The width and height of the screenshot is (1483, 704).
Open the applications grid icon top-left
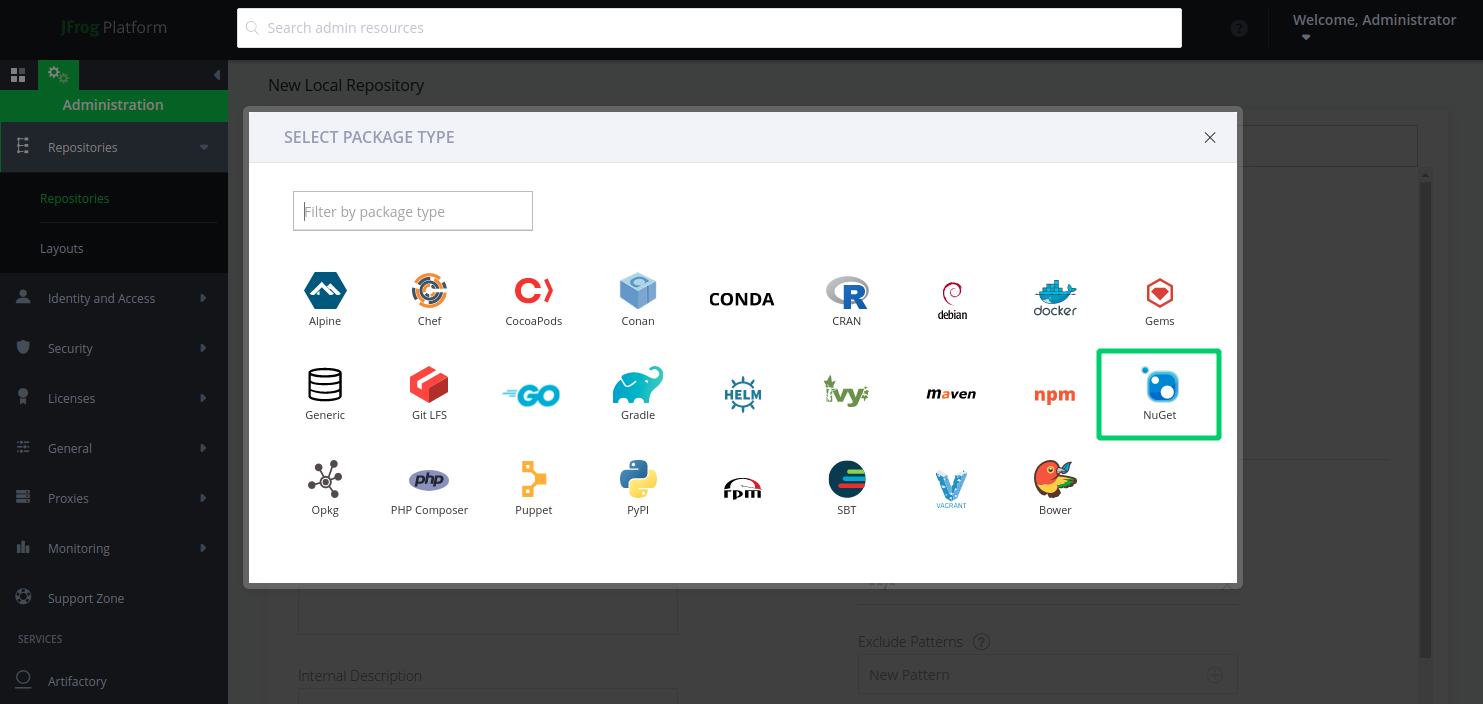pos(18,74)
